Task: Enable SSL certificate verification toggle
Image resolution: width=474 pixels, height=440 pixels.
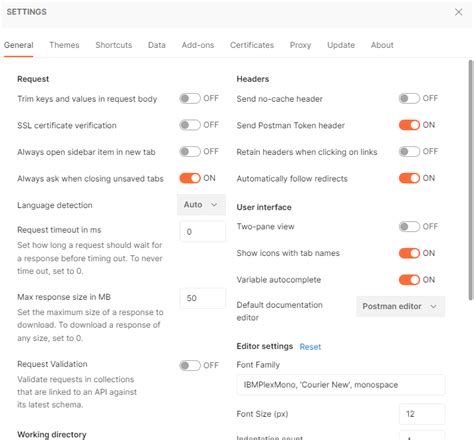Action: (x=190, y=125)
